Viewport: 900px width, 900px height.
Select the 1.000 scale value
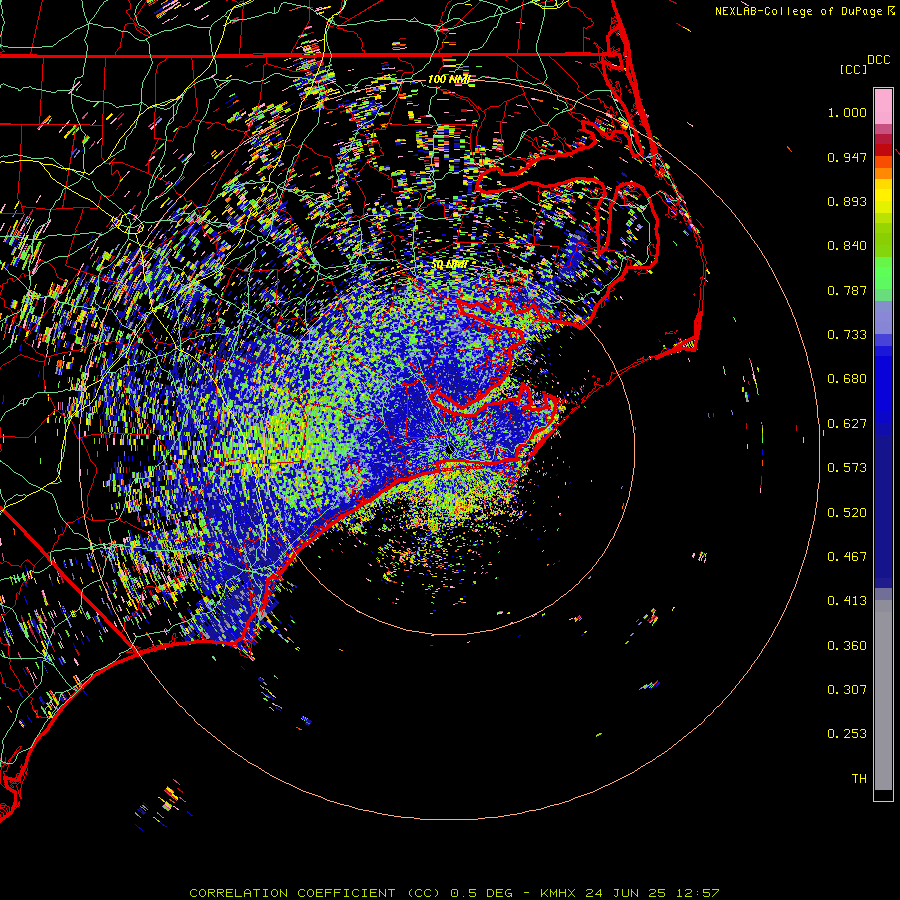click(x=847, y=112)
